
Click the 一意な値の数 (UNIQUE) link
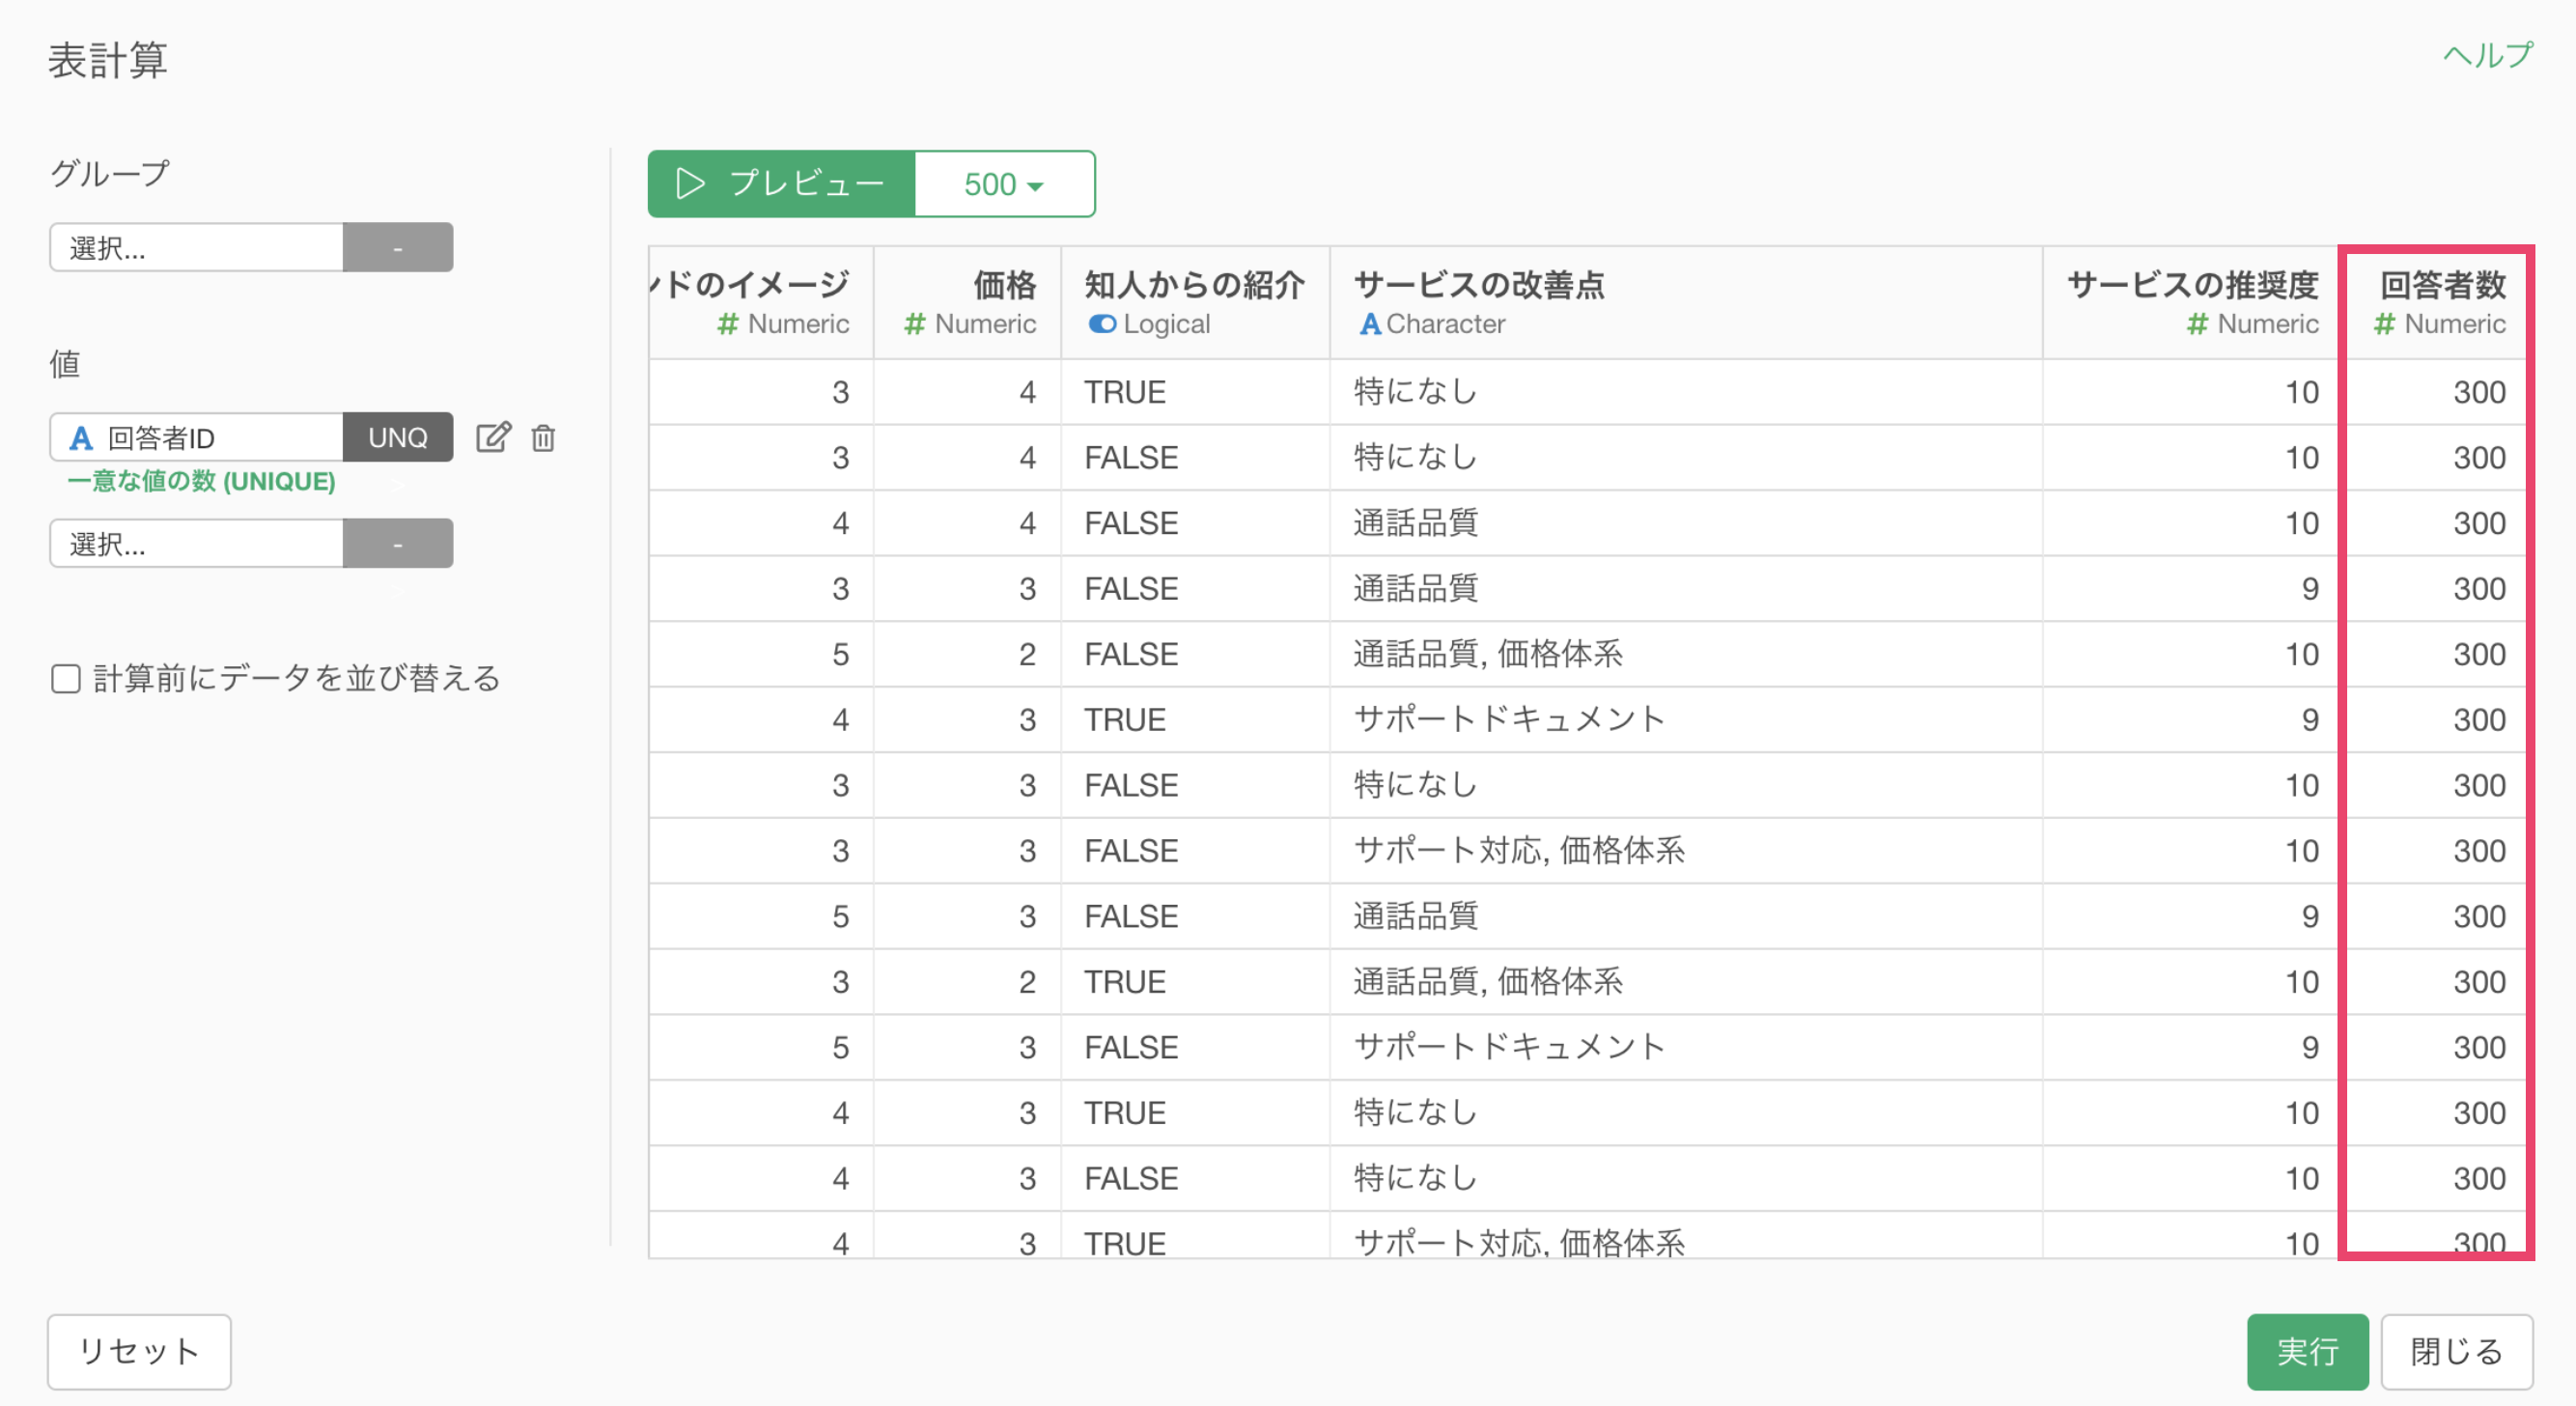coord(201,481)
